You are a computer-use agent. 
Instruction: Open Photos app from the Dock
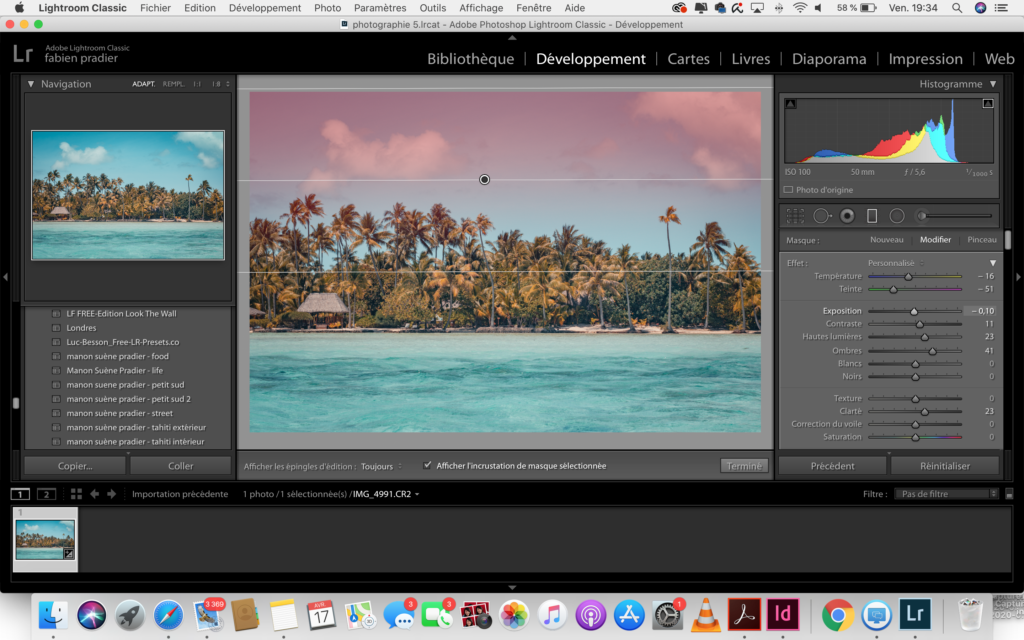(x=514, y=615)
